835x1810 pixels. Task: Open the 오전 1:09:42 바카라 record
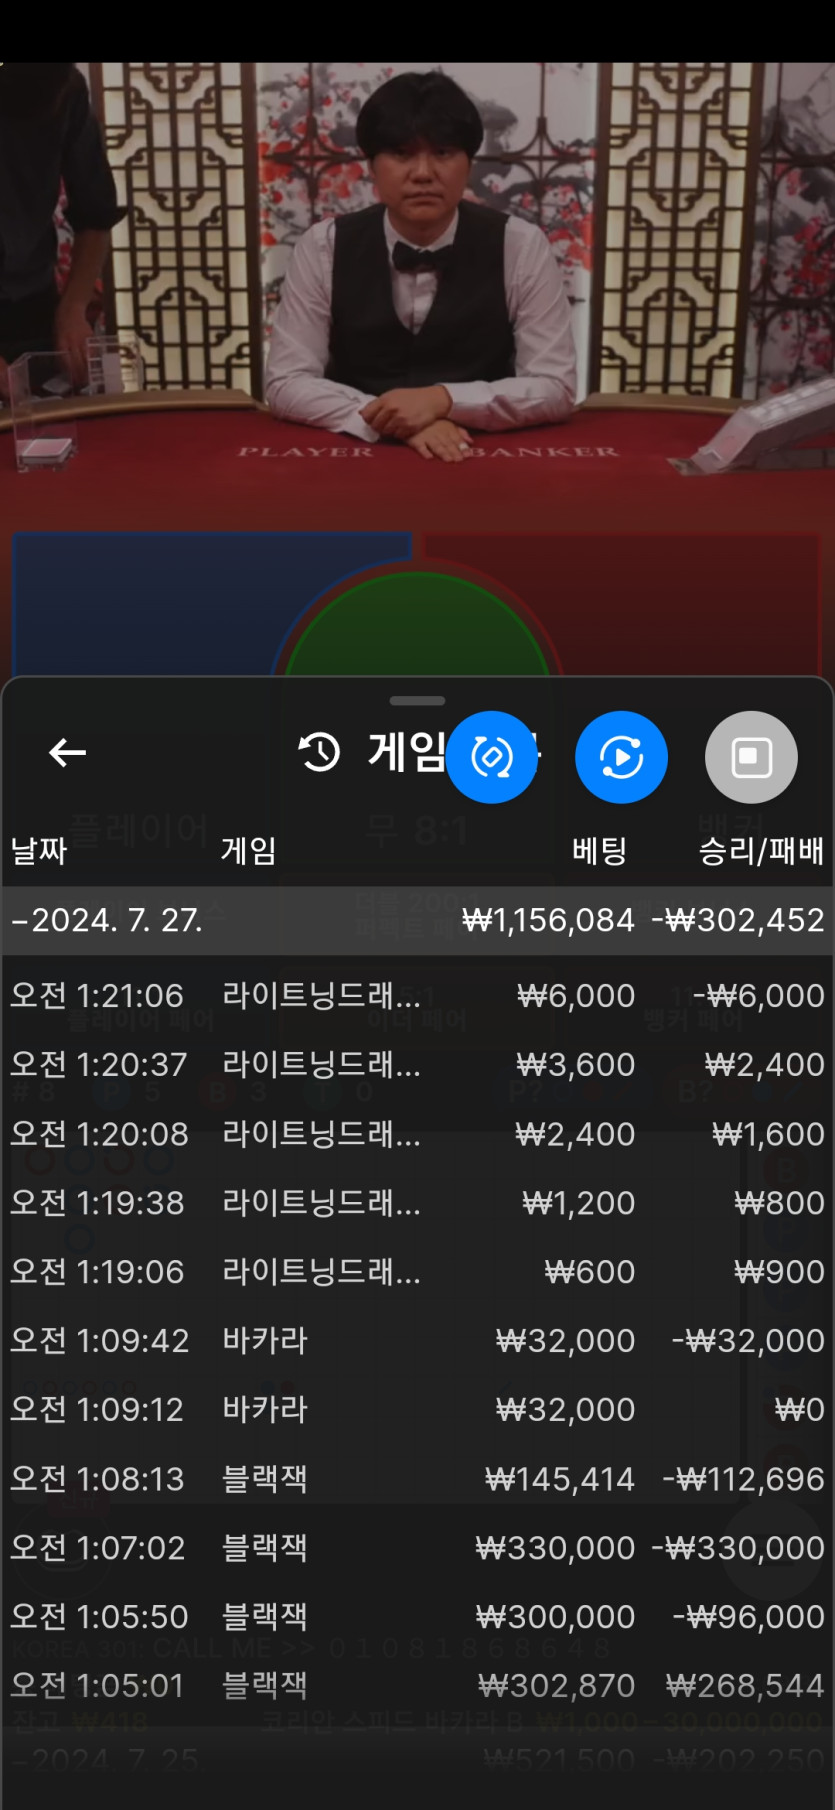point(417,1341)
